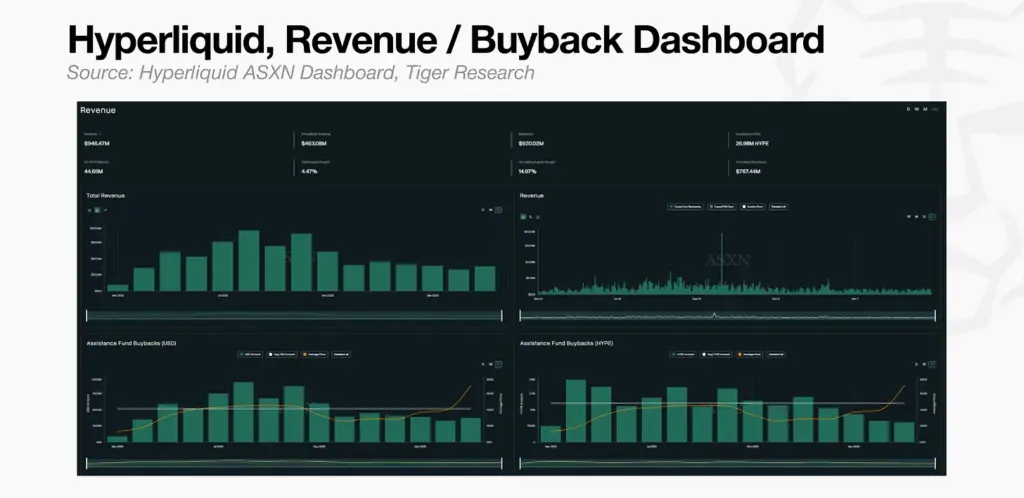This screenshot has width=1024, height=498.
Task: Click right range handle under Total Revenue chart
Action: [x=502, y=316]
